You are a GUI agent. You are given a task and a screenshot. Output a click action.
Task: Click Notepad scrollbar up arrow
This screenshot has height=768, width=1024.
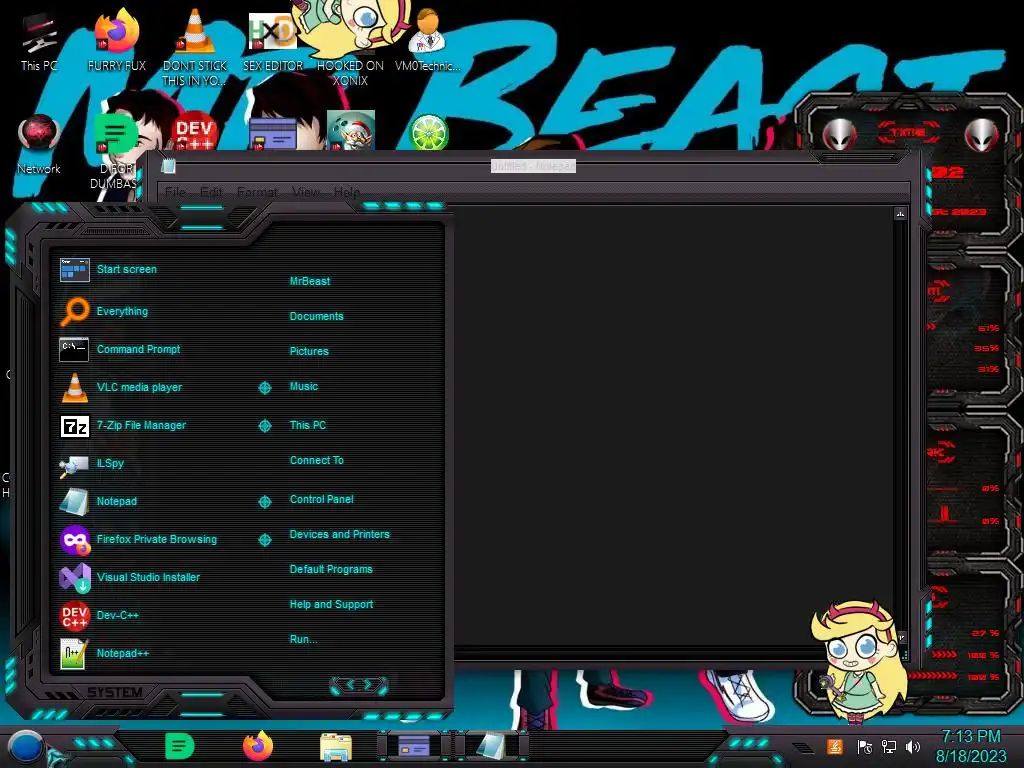click(900, 214)
